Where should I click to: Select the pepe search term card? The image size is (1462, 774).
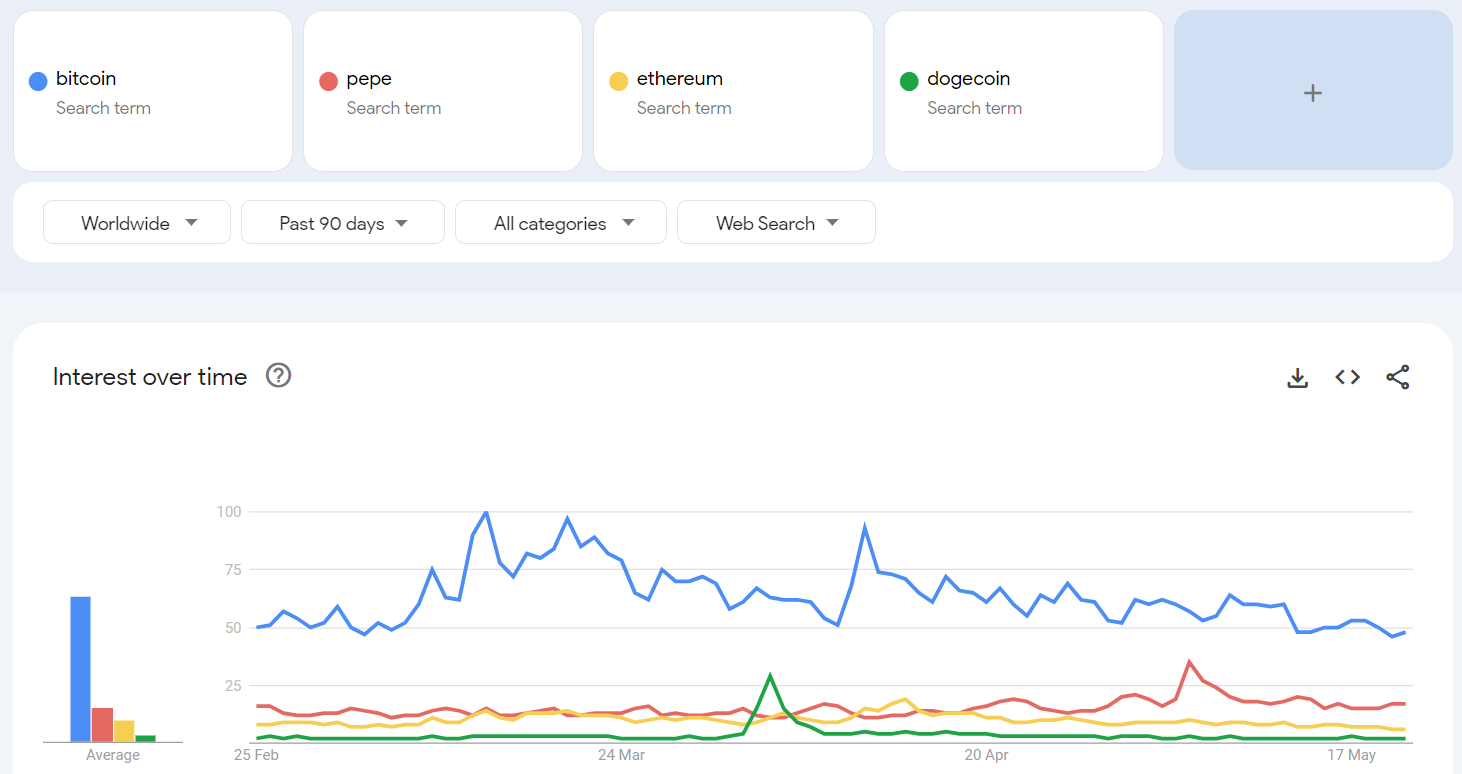click(443, 91)
